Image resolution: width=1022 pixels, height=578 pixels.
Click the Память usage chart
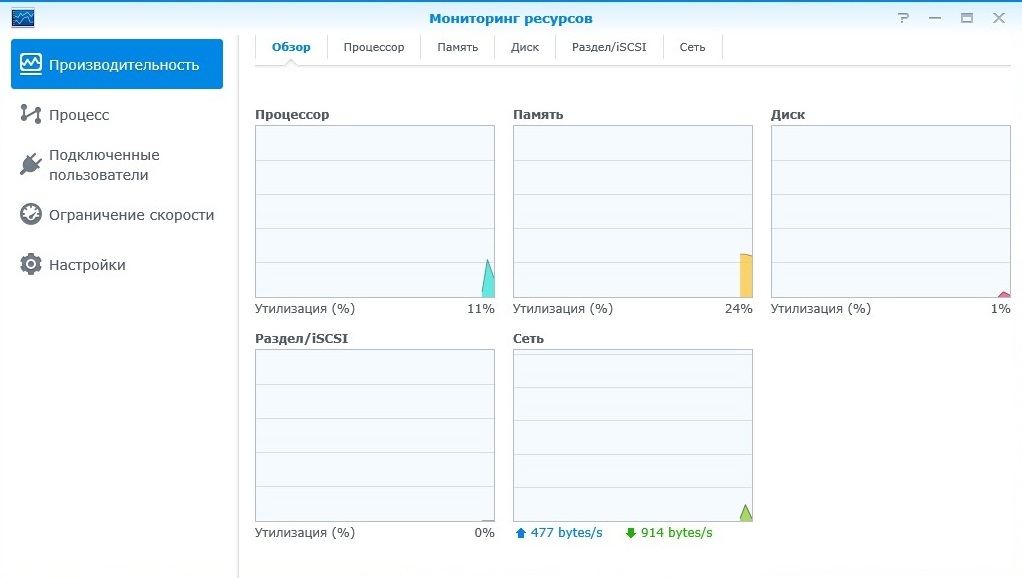pyautogui.click(x=632, y=211)
